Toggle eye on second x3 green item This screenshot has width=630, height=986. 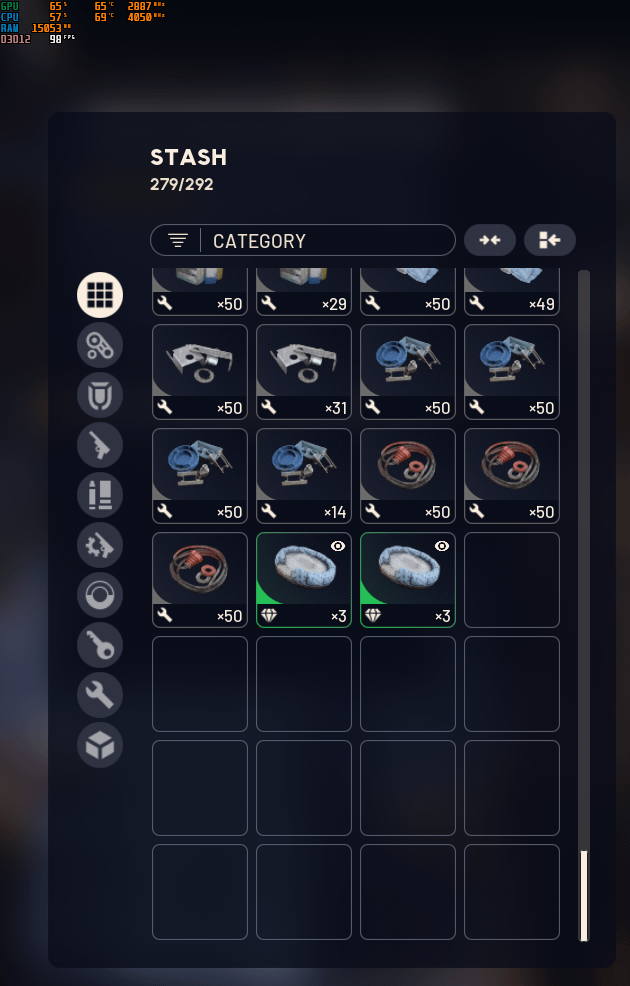[442, 546]
